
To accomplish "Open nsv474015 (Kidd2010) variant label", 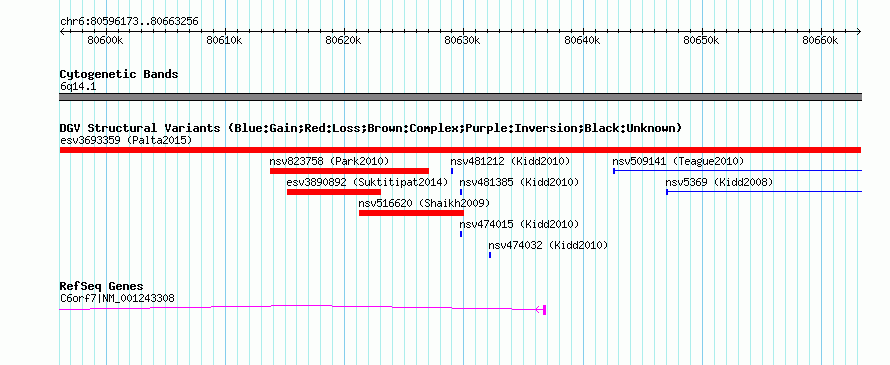I will click(519, 224).
